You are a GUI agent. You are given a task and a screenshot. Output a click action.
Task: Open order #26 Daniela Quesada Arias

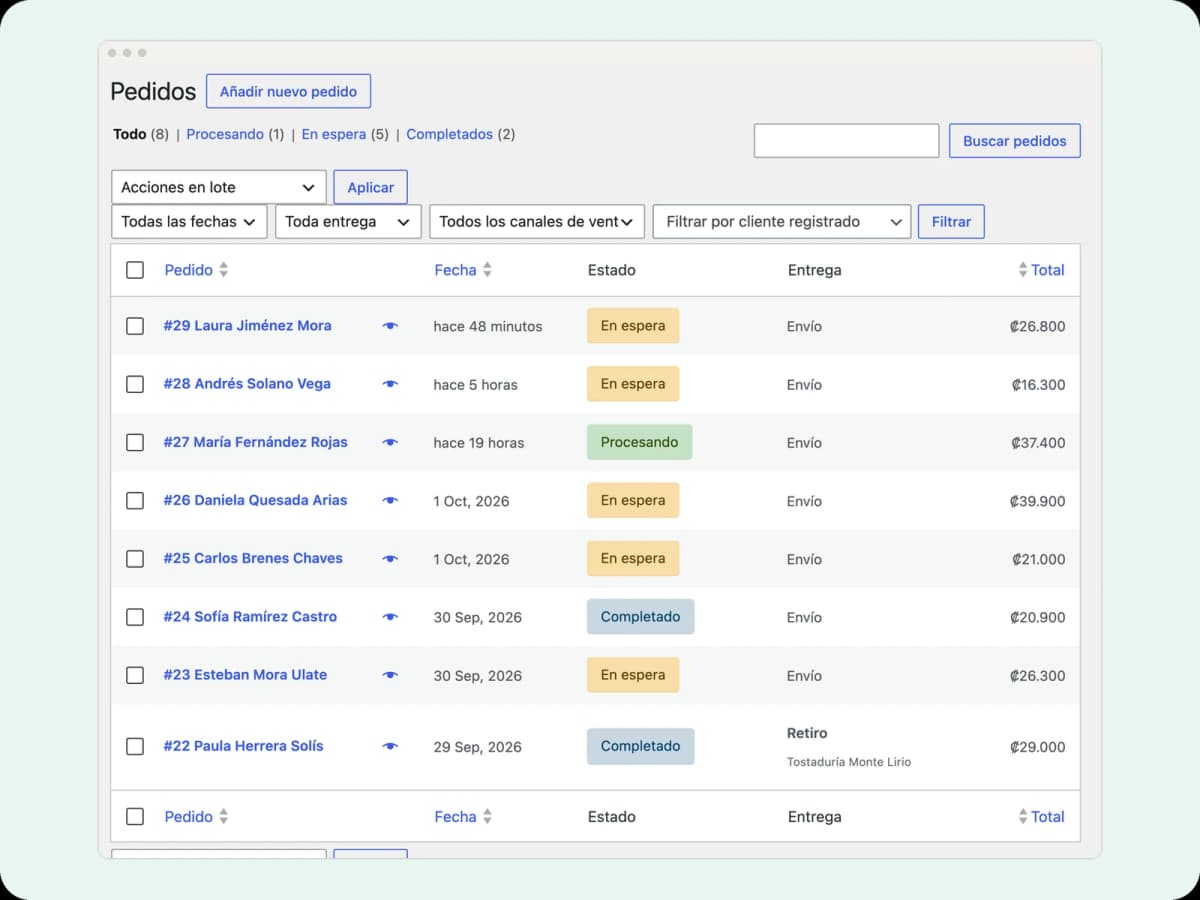255,500
